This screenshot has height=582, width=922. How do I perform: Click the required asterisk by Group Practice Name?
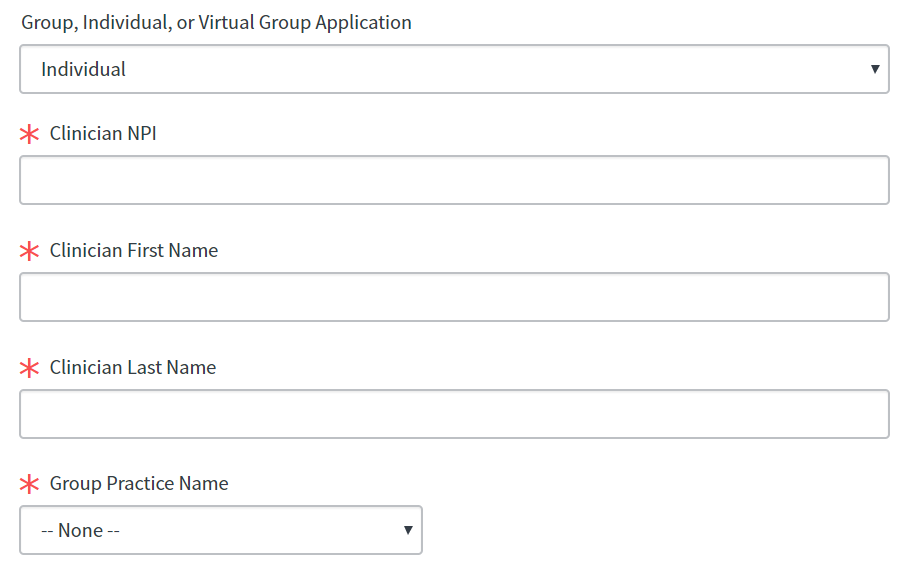[30, 485]
